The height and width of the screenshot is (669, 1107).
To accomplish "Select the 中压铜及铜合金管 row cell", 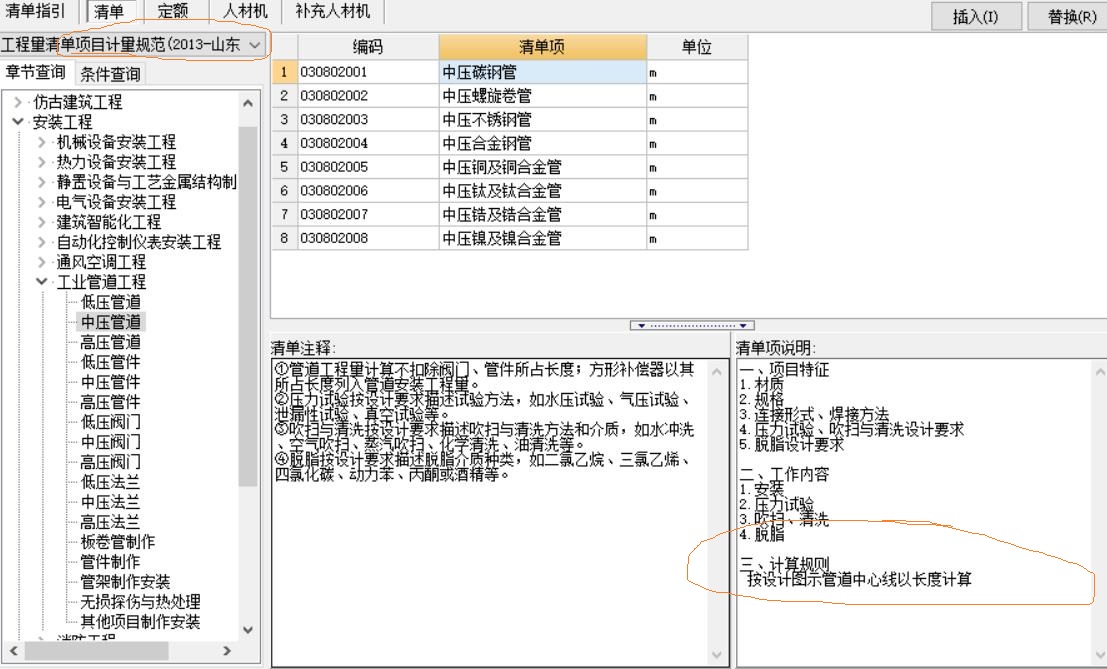I will pyautogui.click(x=542, y=167).
